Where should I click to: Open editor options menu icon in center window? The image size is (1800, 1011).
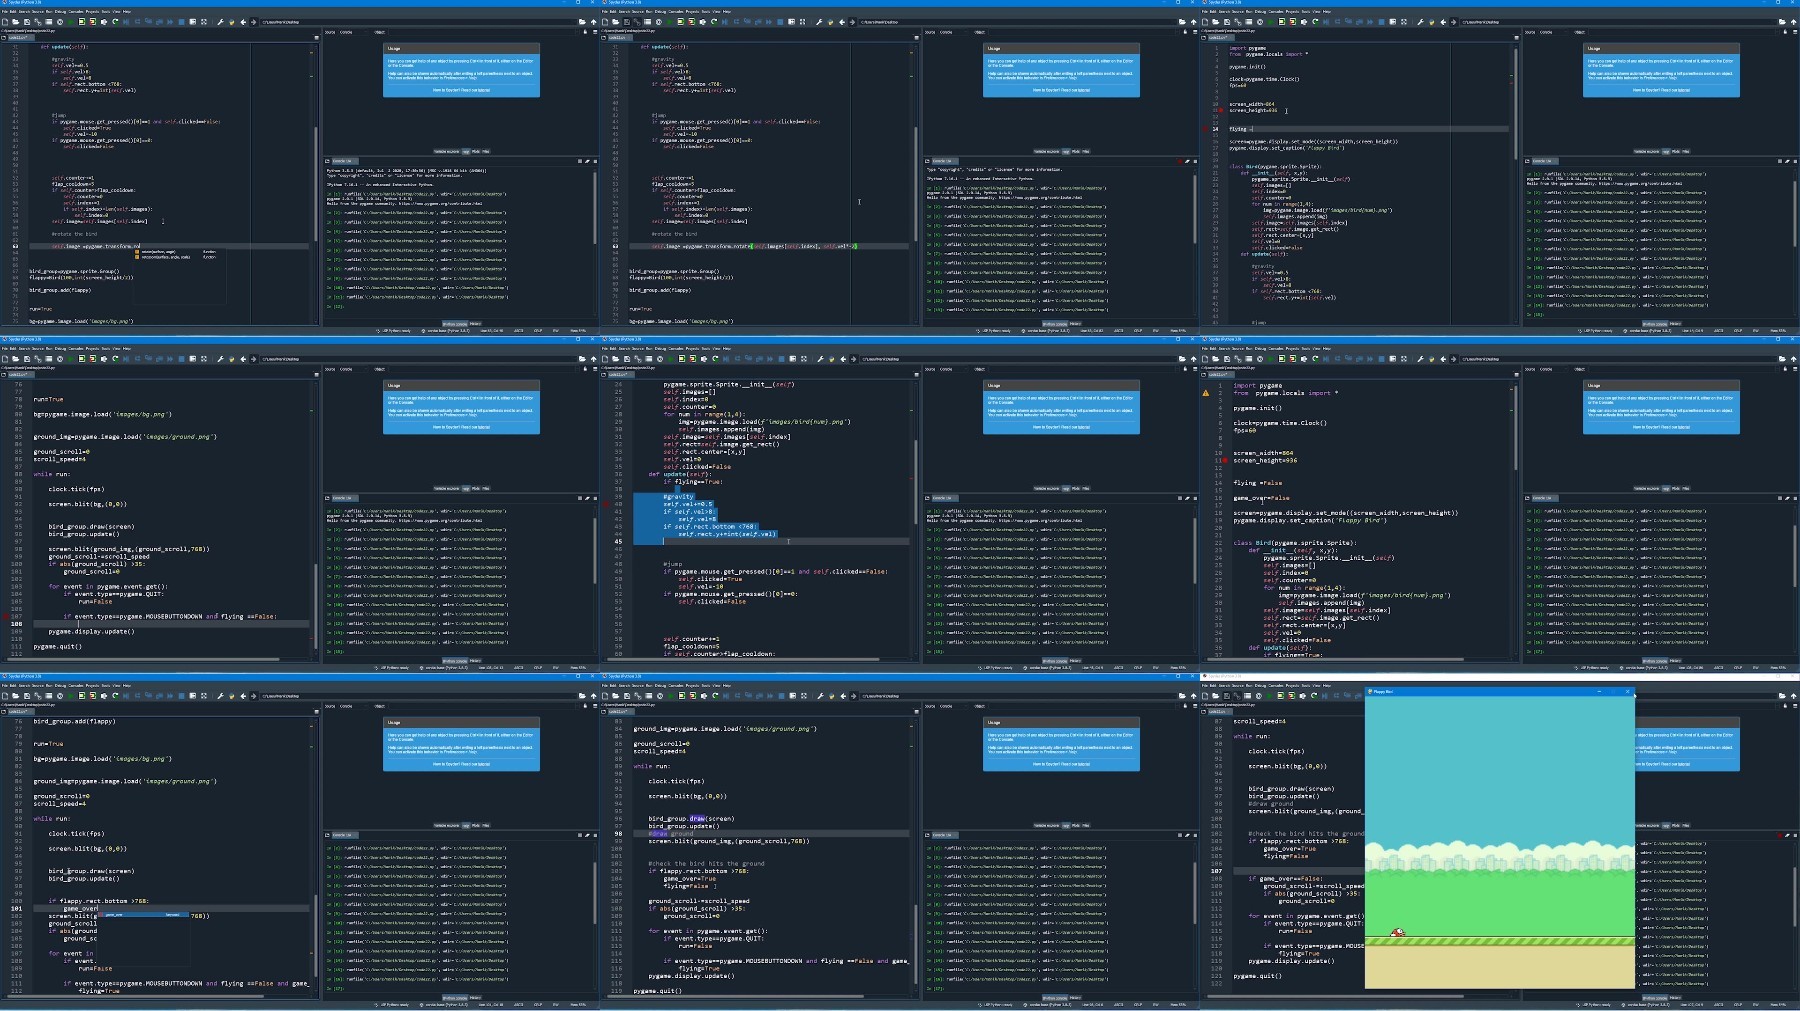coord(916,375)
